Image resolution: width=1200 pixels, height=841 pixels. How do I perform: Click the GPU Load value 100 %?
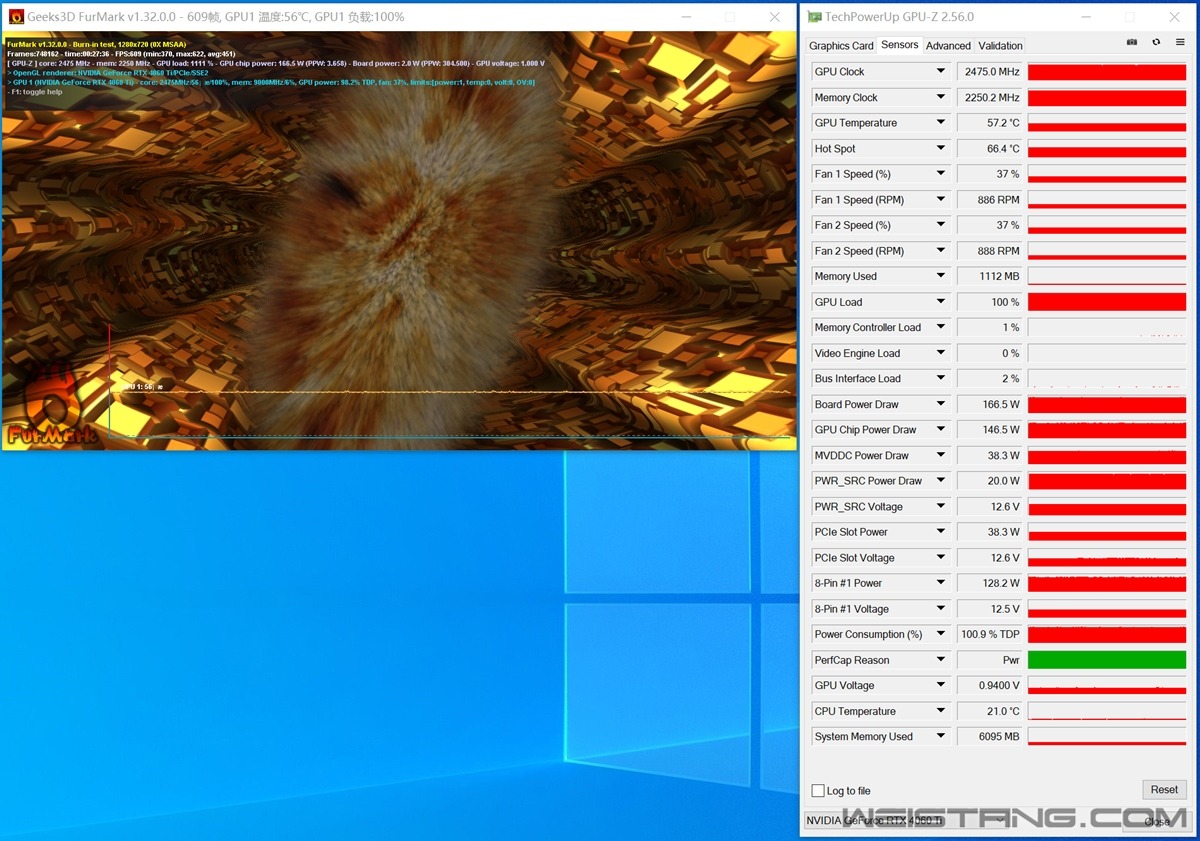pyautogui.click(x=990, y=302)
